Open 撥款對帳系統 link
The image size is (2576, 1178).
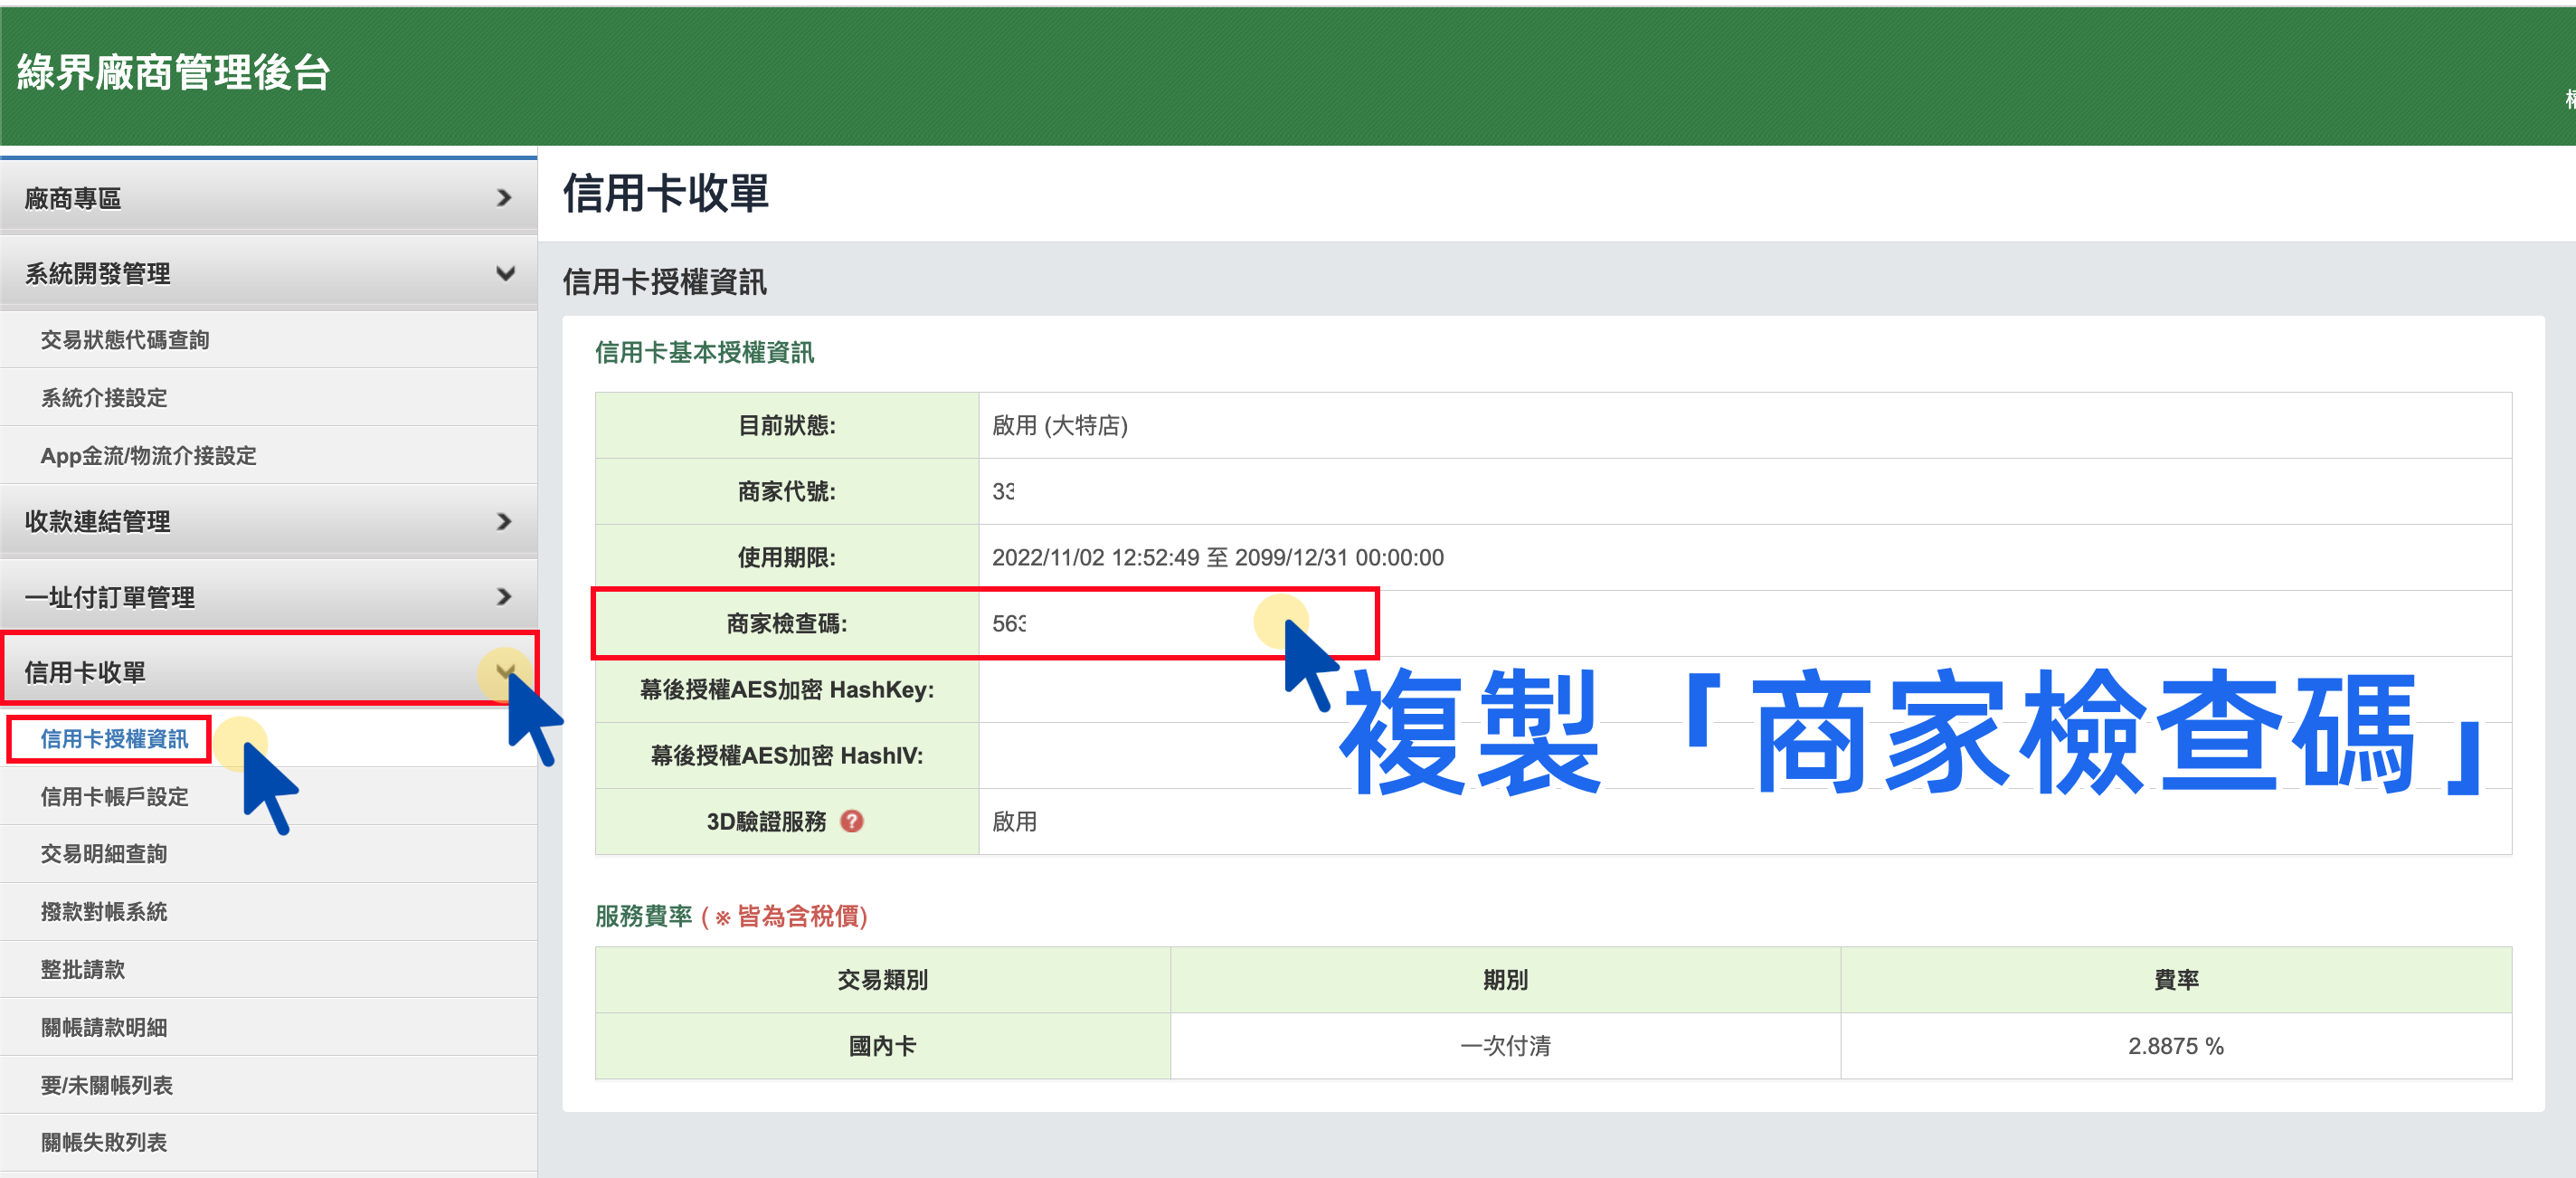(104, 912)
